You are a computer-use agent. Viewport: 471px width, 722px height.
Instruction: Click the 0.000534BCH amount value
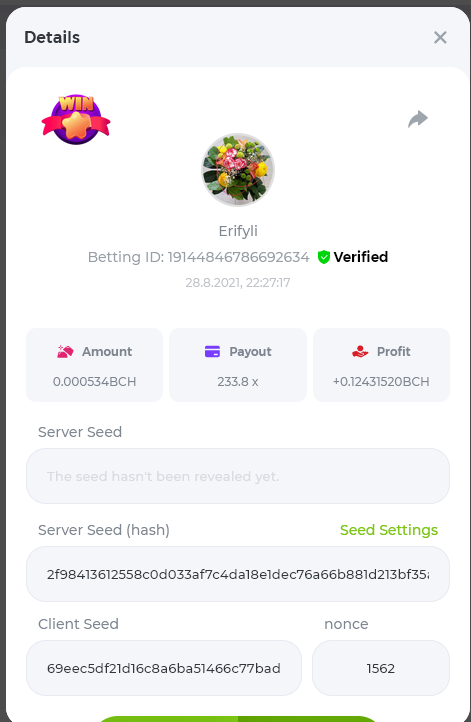pos(94,382)
